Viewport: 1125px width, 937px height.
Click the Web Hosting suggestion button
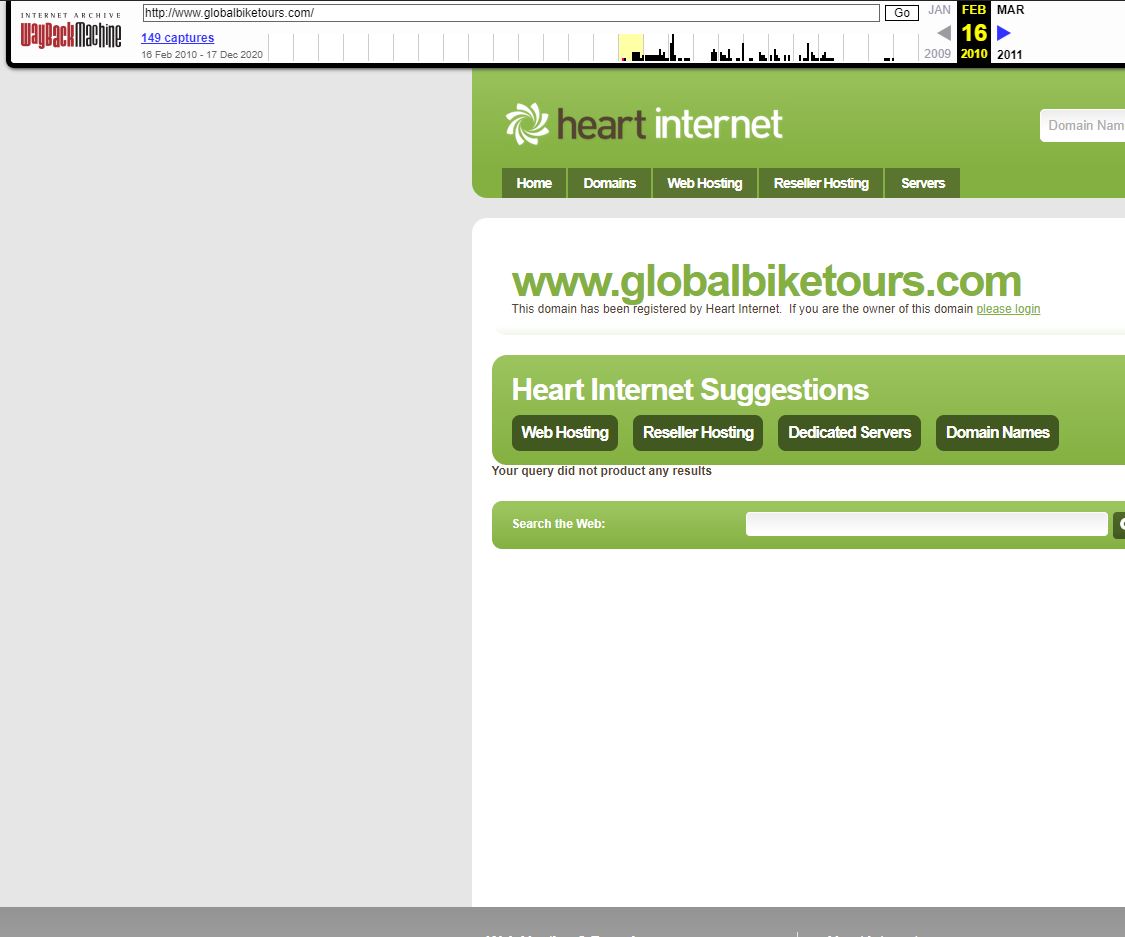tap(565, 433)
